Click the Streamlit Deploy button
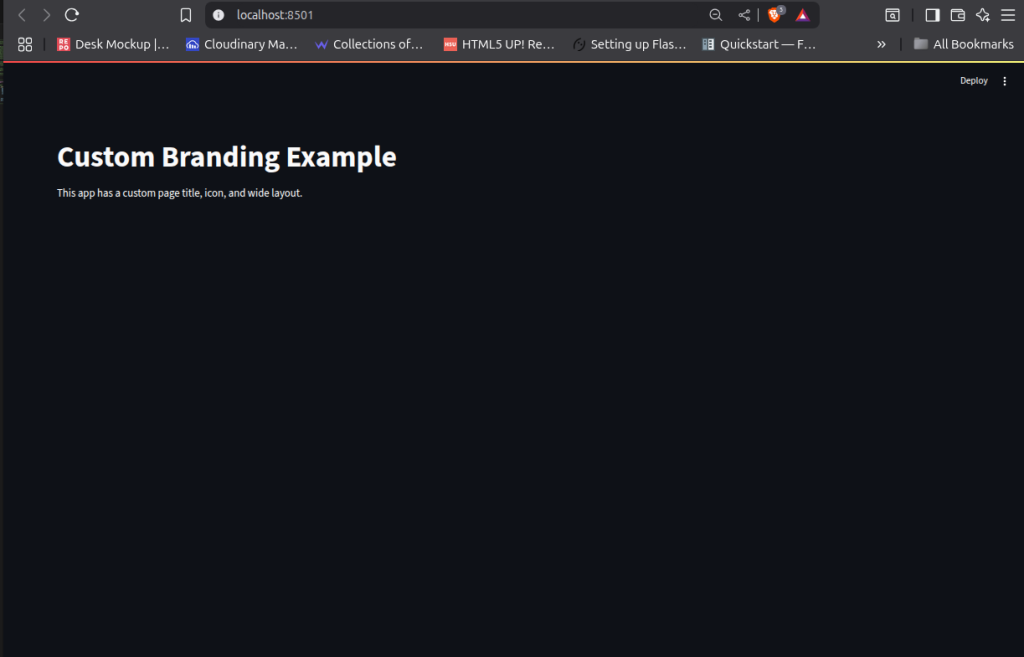This screenshot has width=1024, height=657. coord(974,81)
